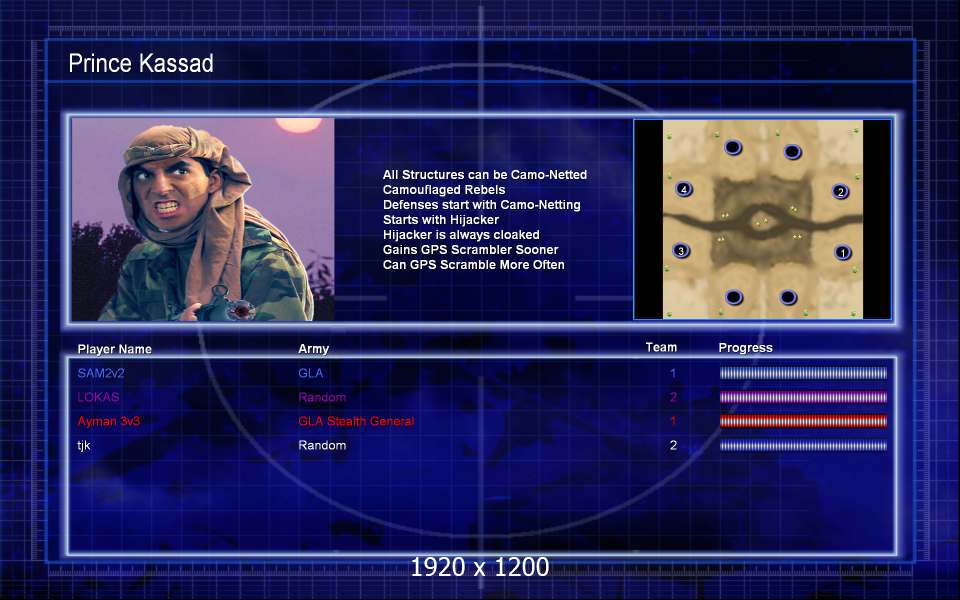Pick the empty start slot above marker 2
Viewport: 960px width, 600px height.
pos(792,151)
